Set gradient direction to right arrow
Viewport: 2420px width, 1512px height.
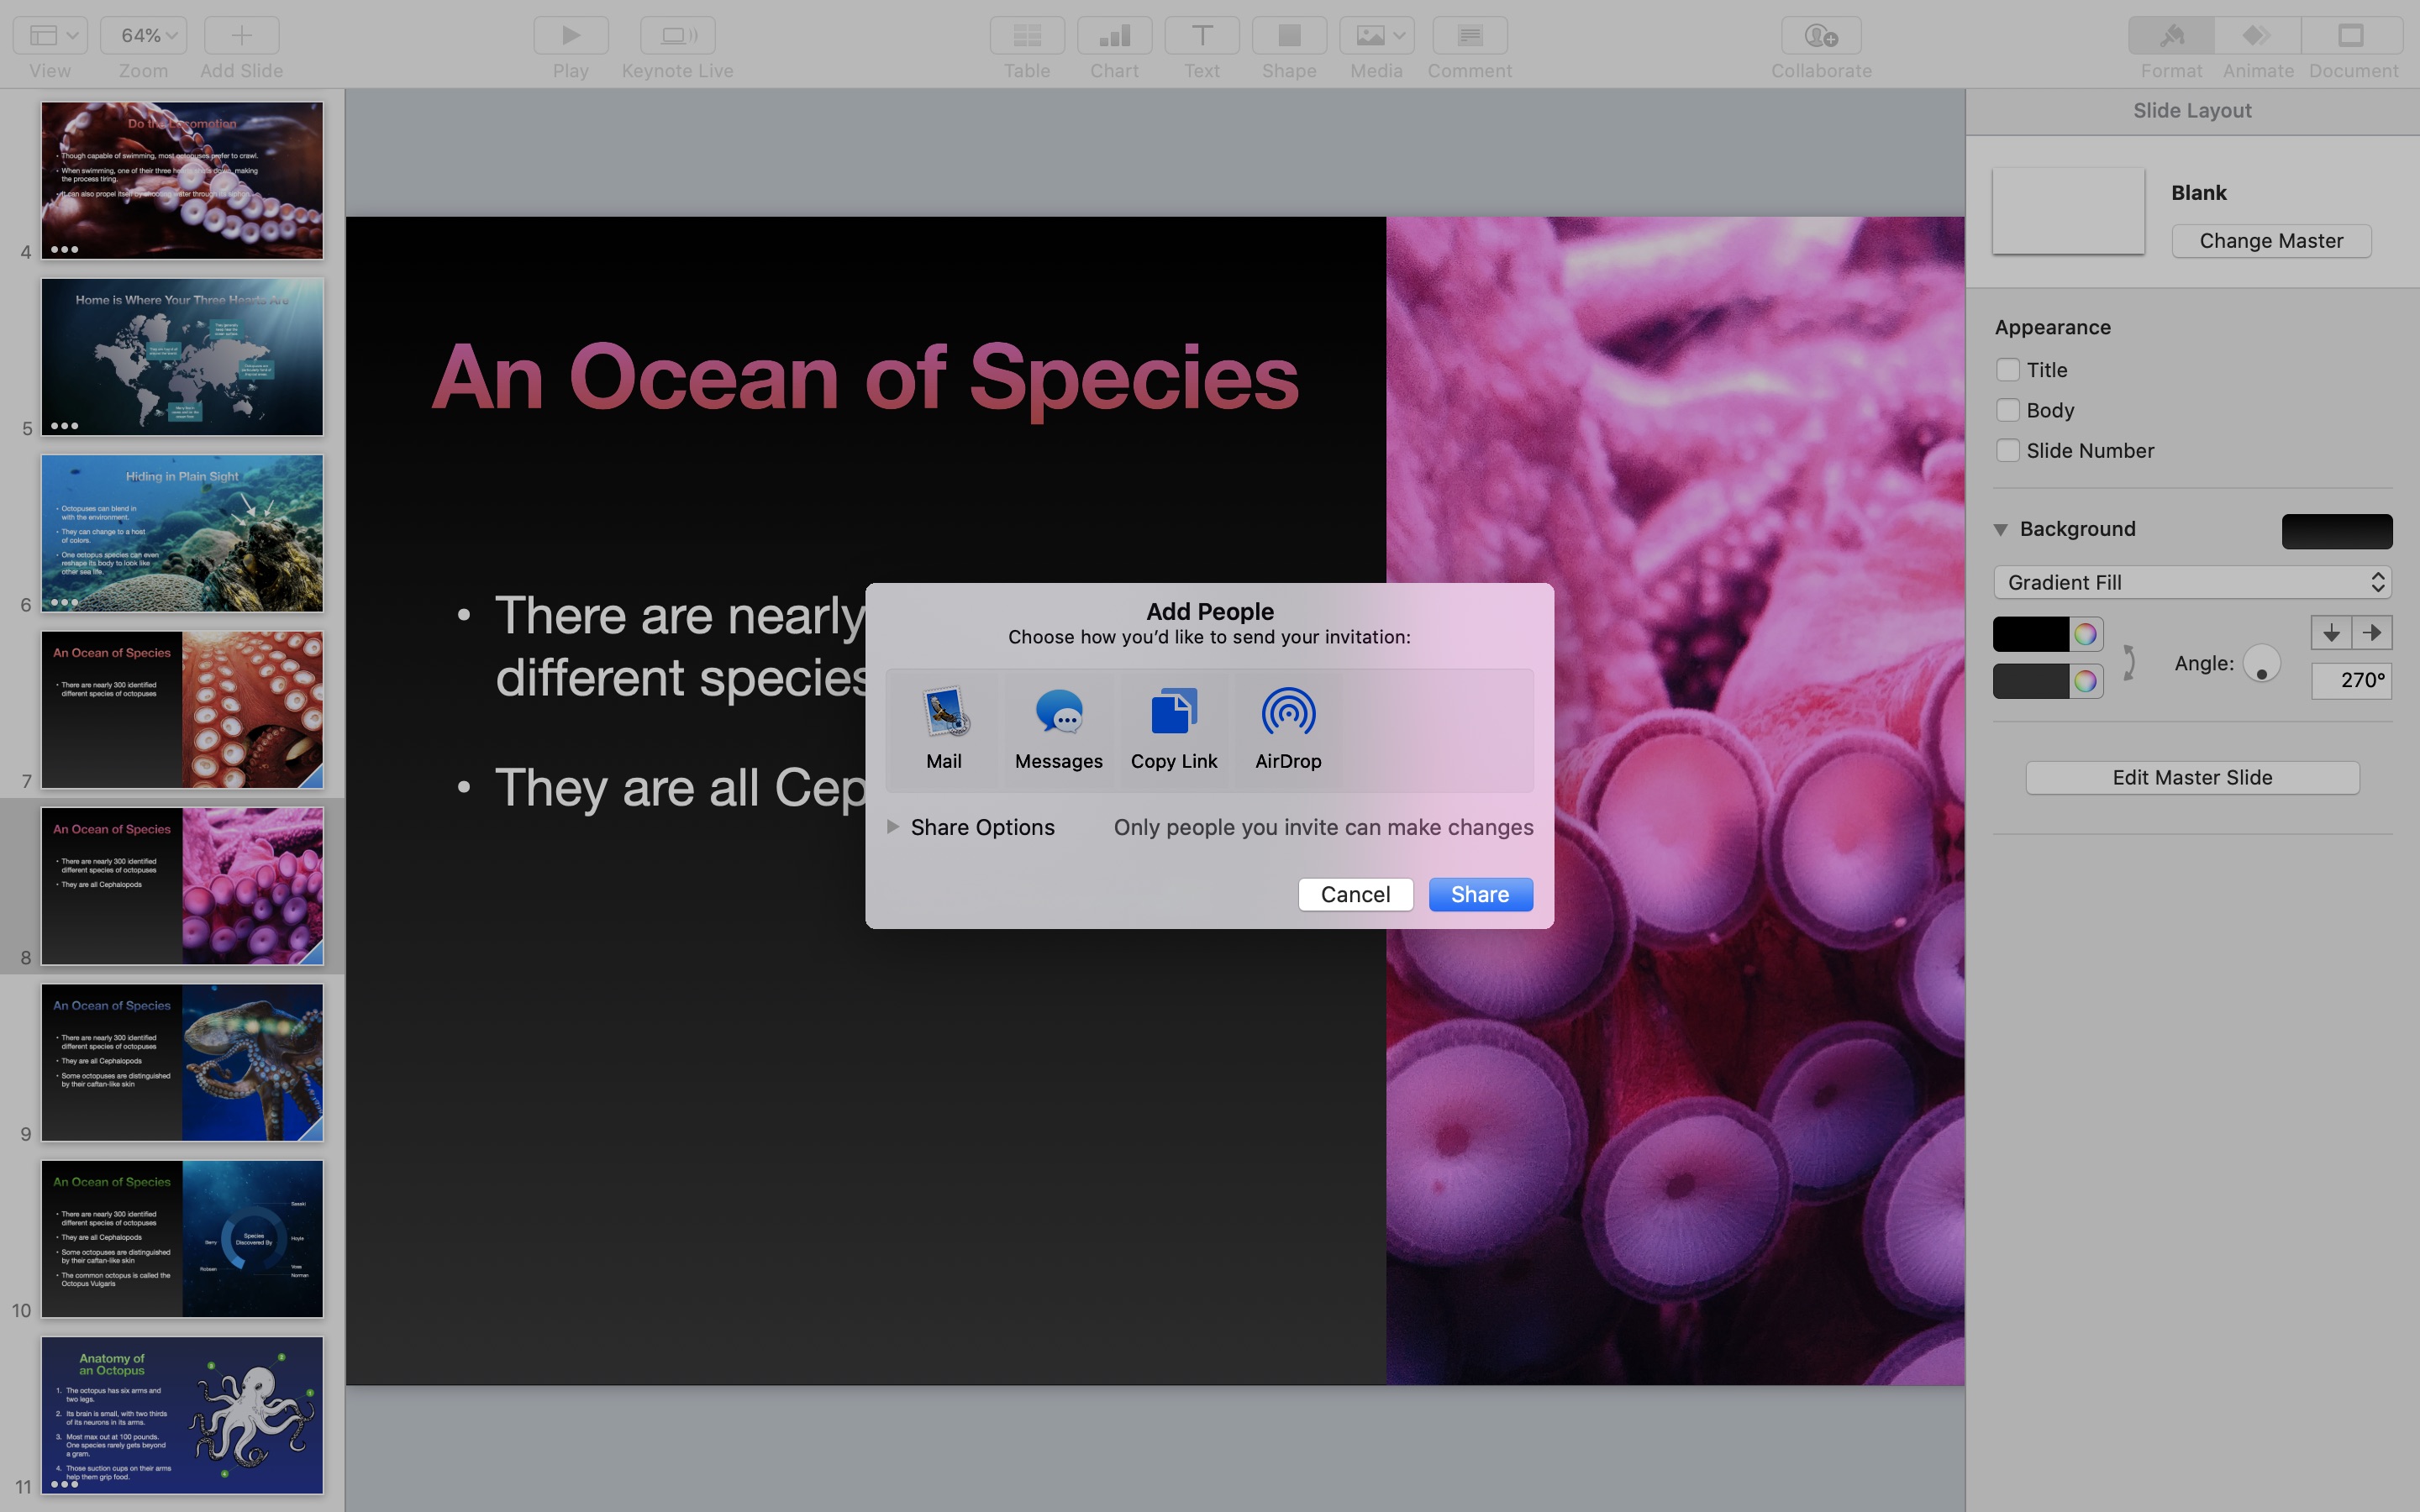tap(2372, 633)
